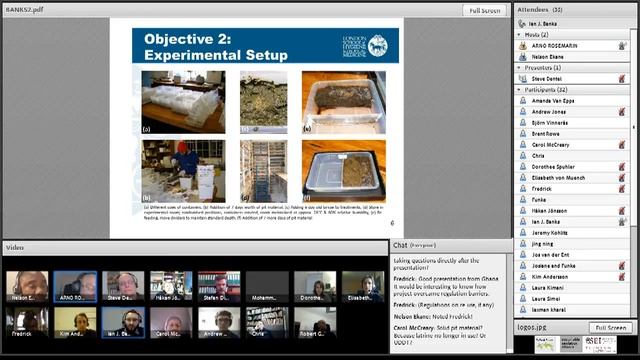Screen dimensions: 640x360
Task: Select Andrew... video thumbnail
Action: (x=219, y=322)
